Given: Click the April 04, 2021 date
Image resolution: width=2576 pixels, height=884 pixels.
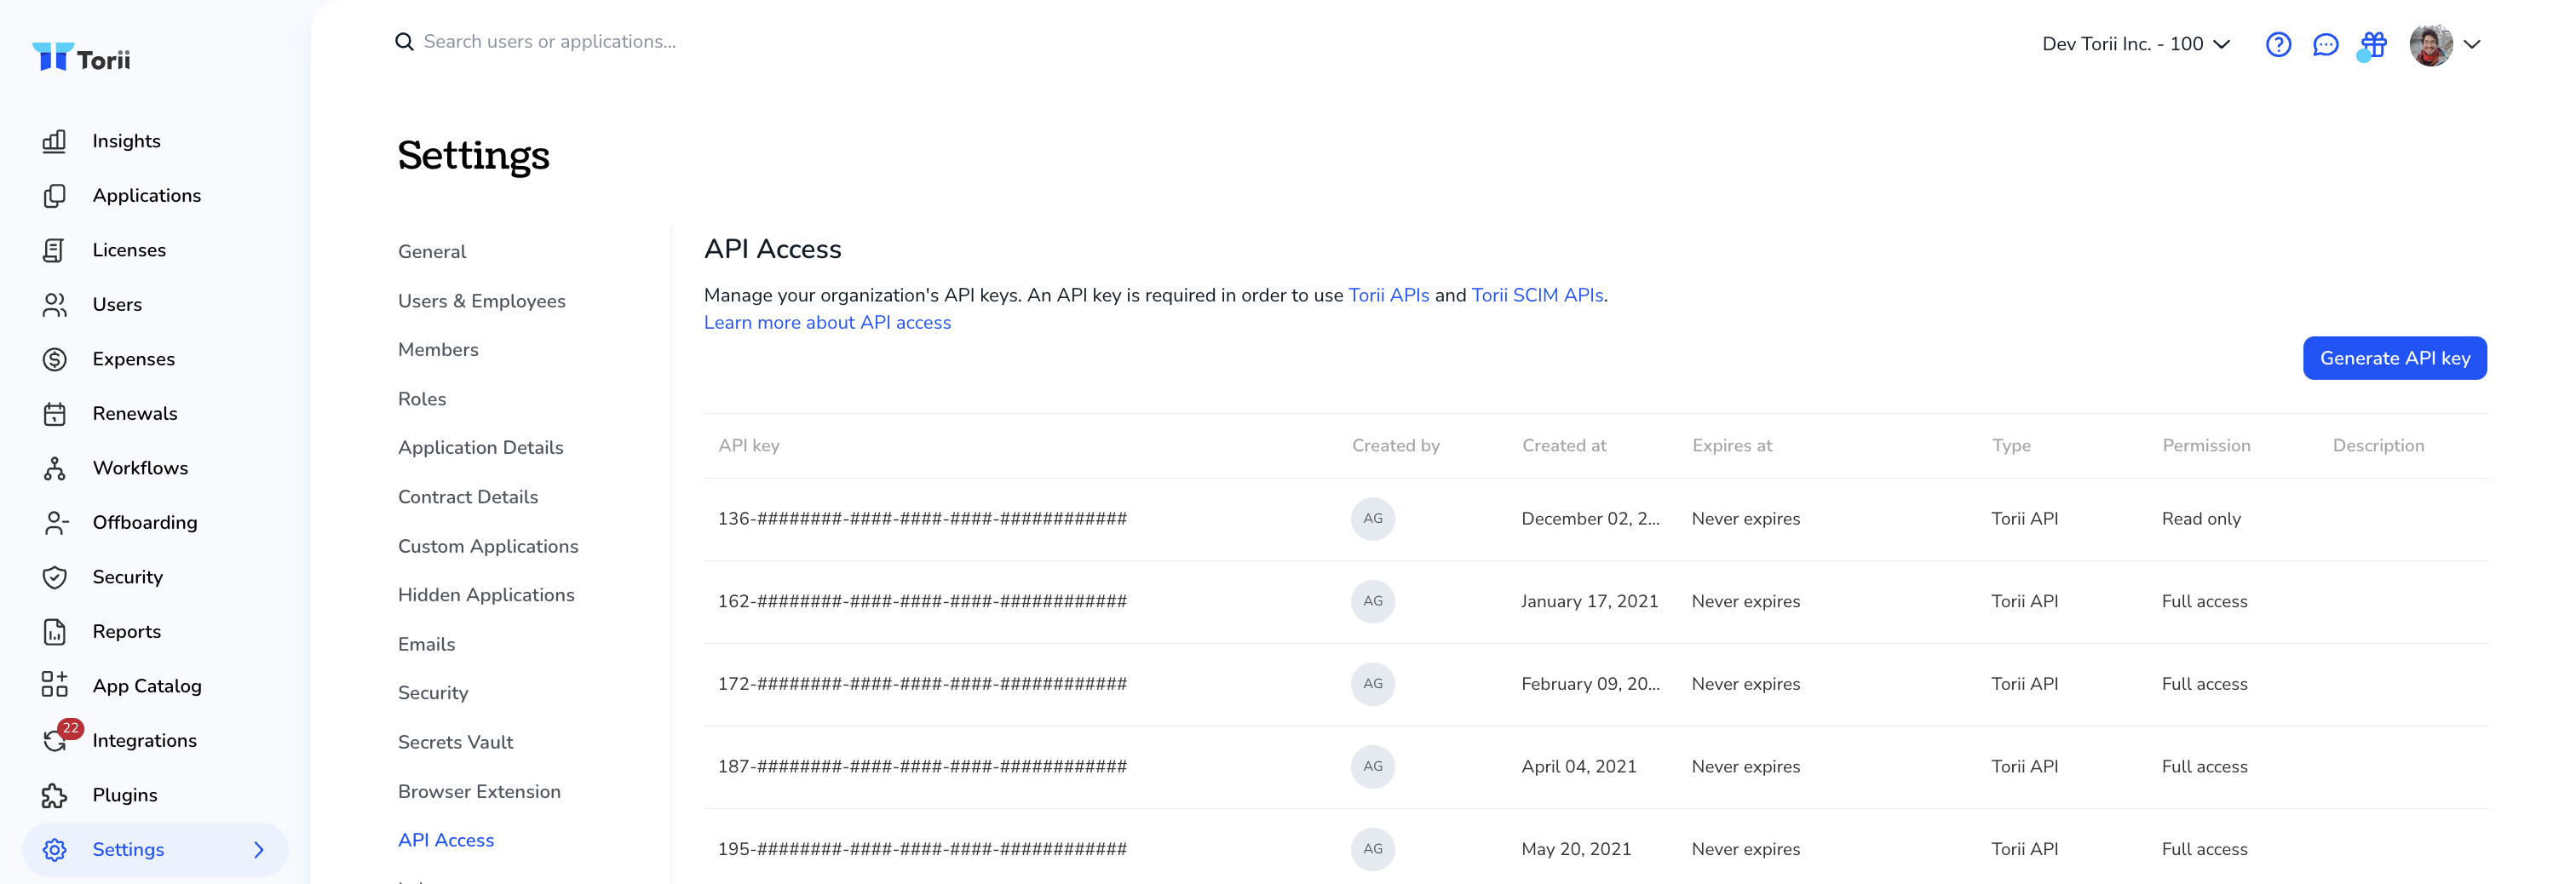Looking at the screenshot, I should pyautogui.click(x=1579, y=766).
